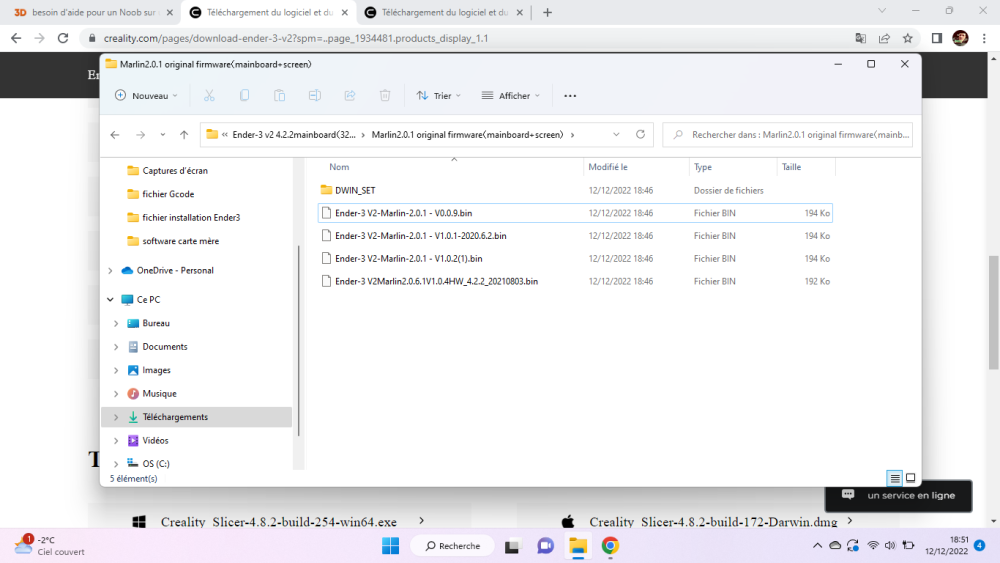1000x563 pixels.
Task: Bookmark this page with the star icon
Action: pos(908,38)
